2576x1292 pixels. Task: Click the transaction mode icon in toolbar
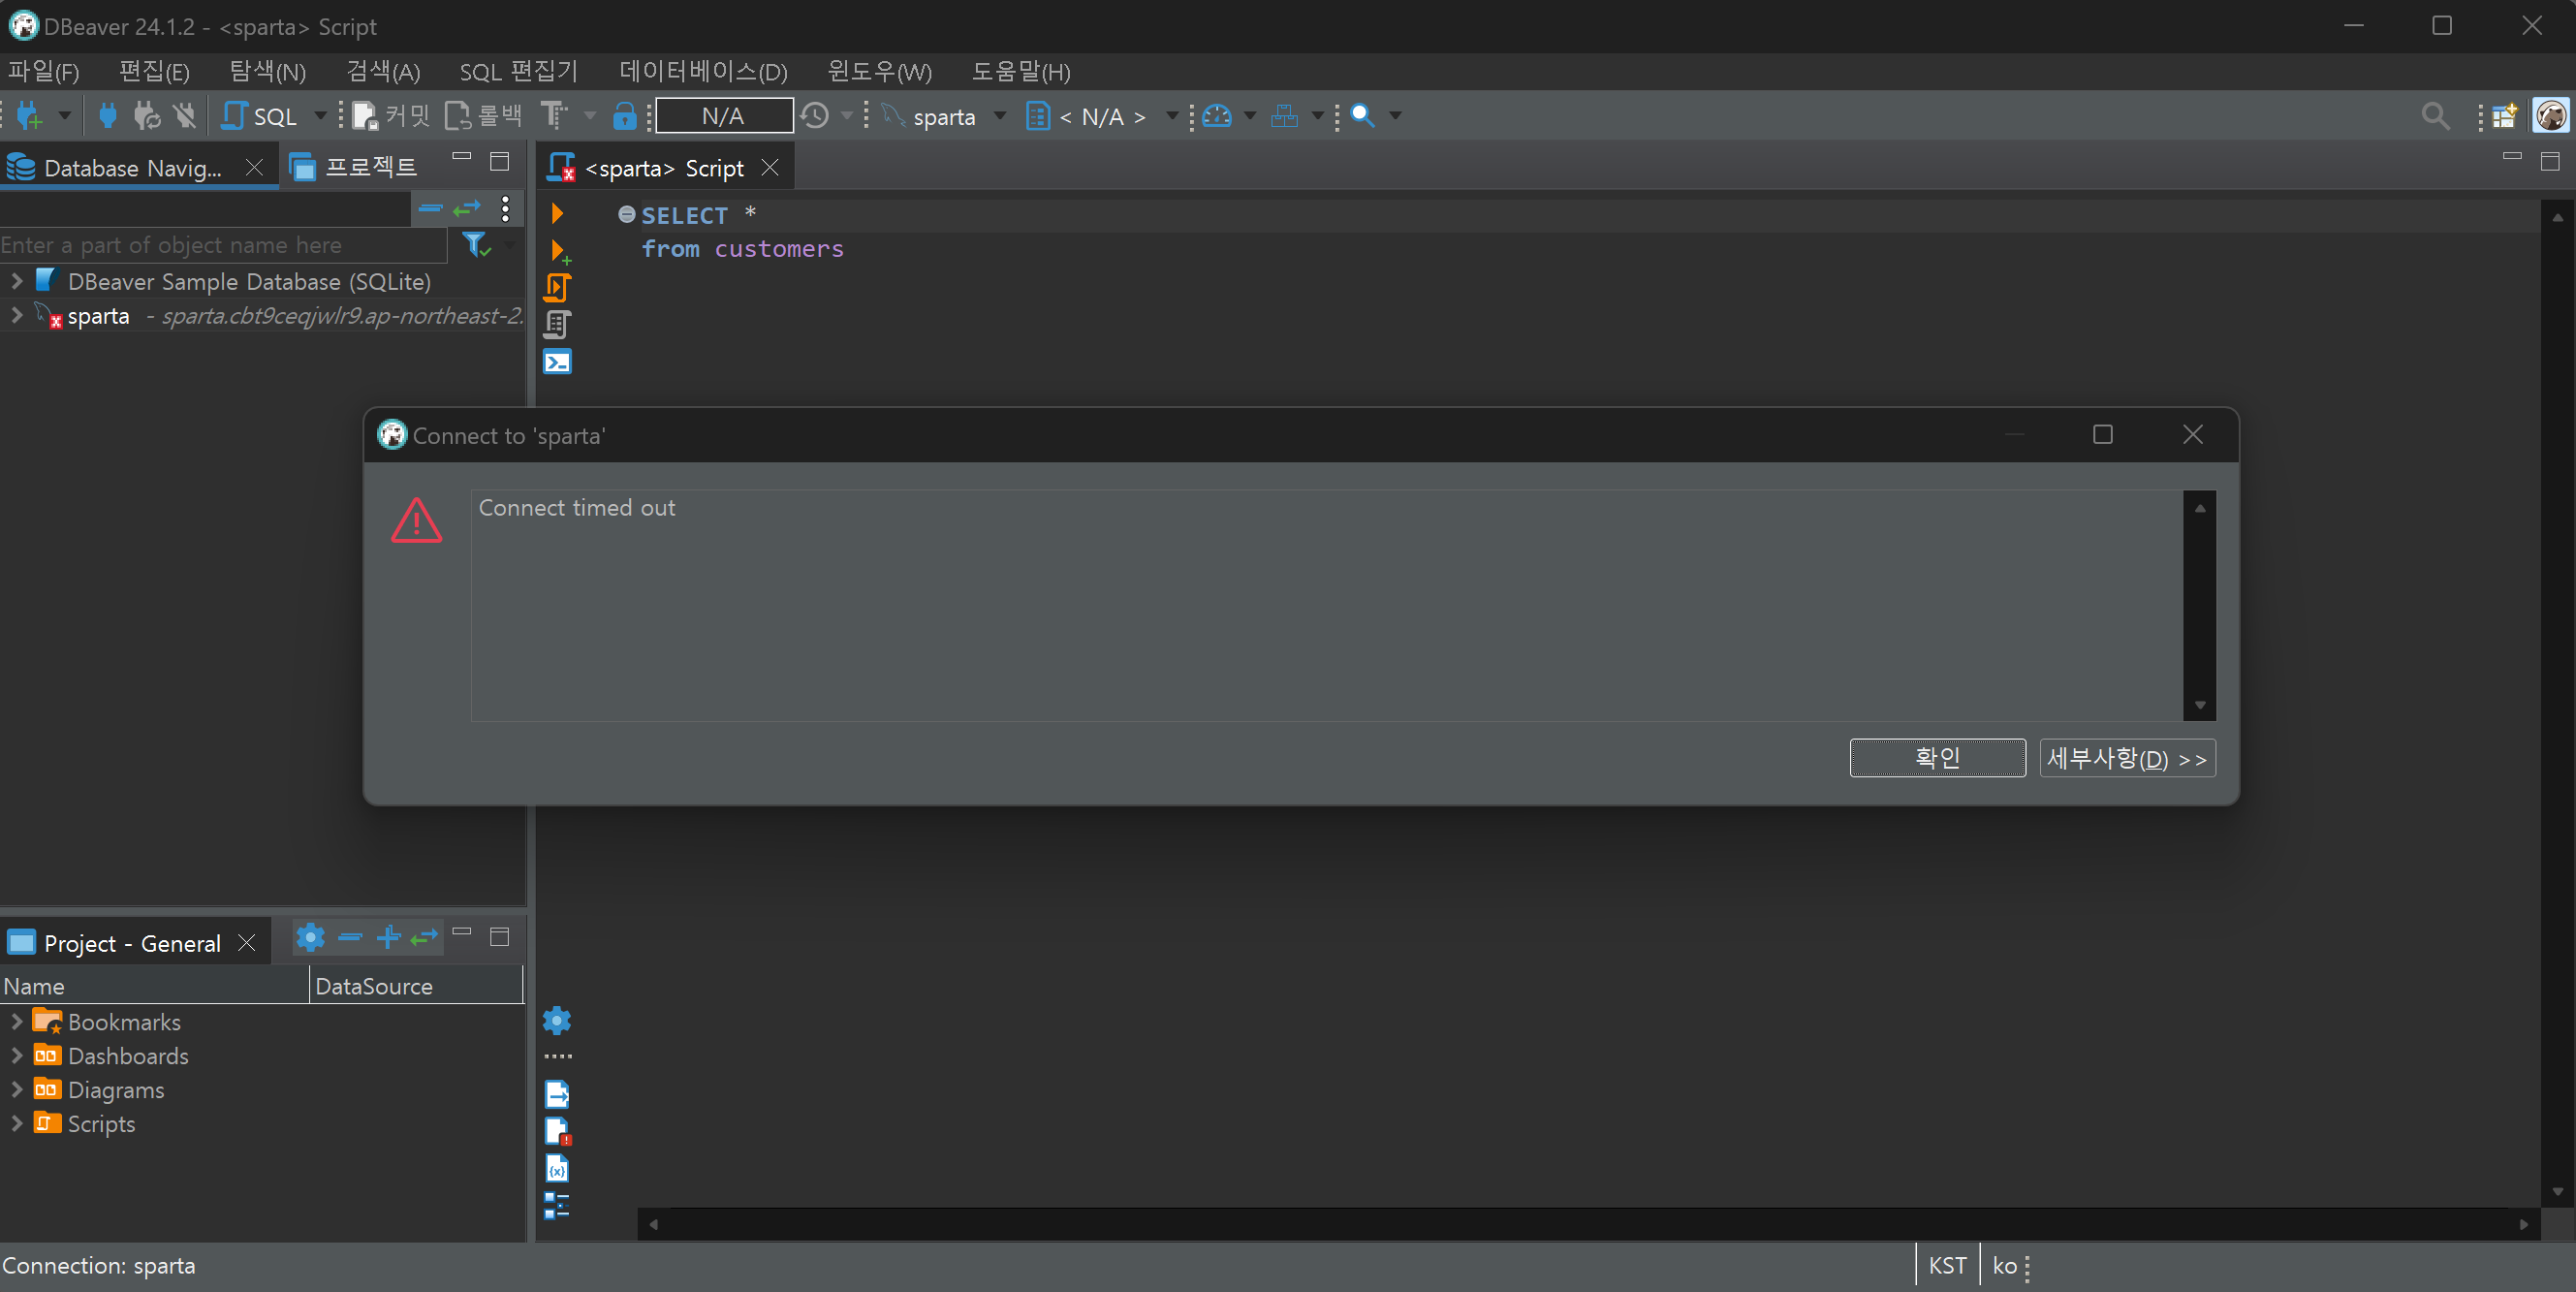coord(553,116)
